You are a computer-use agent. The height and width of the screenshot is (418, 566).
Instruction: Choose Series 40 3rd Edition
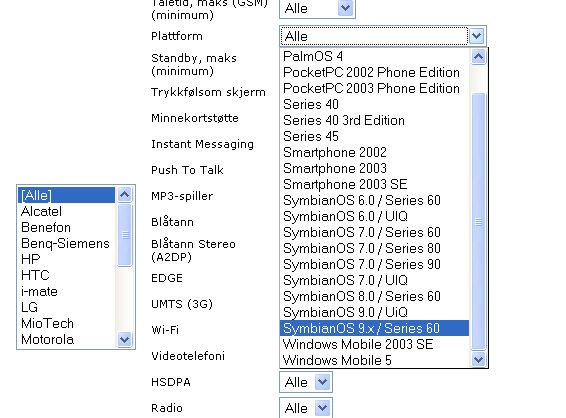[375, 120]
